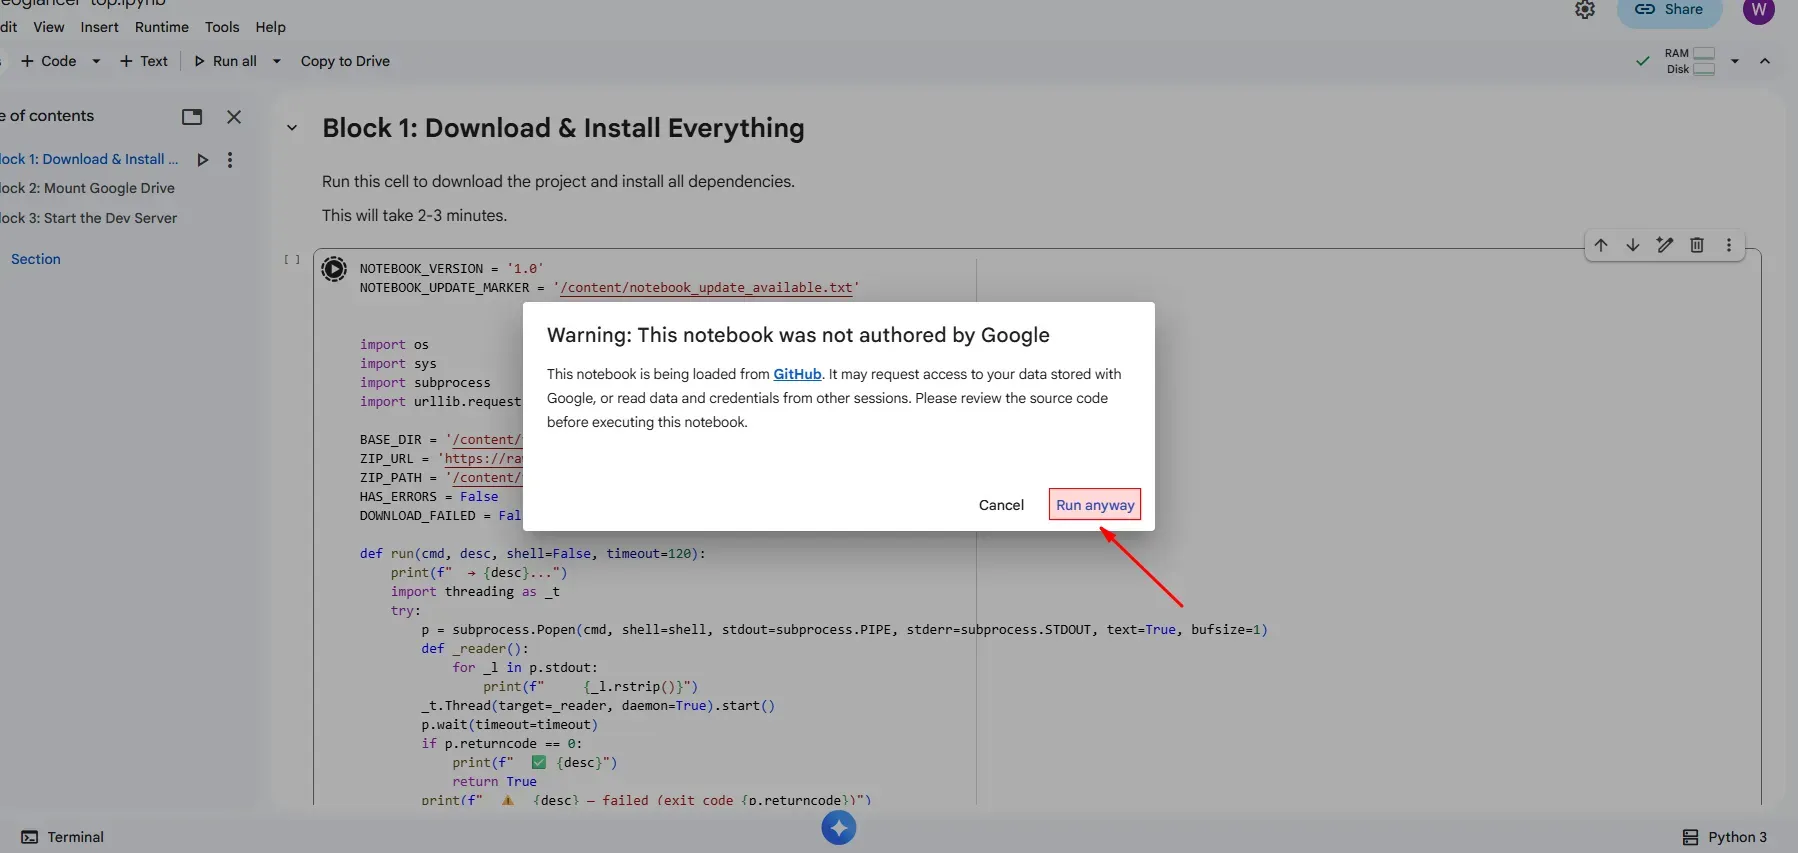Viewport: 1798px width, 853px height.
Task: Click the 'import sys' code line
Action: click(398, 364)
